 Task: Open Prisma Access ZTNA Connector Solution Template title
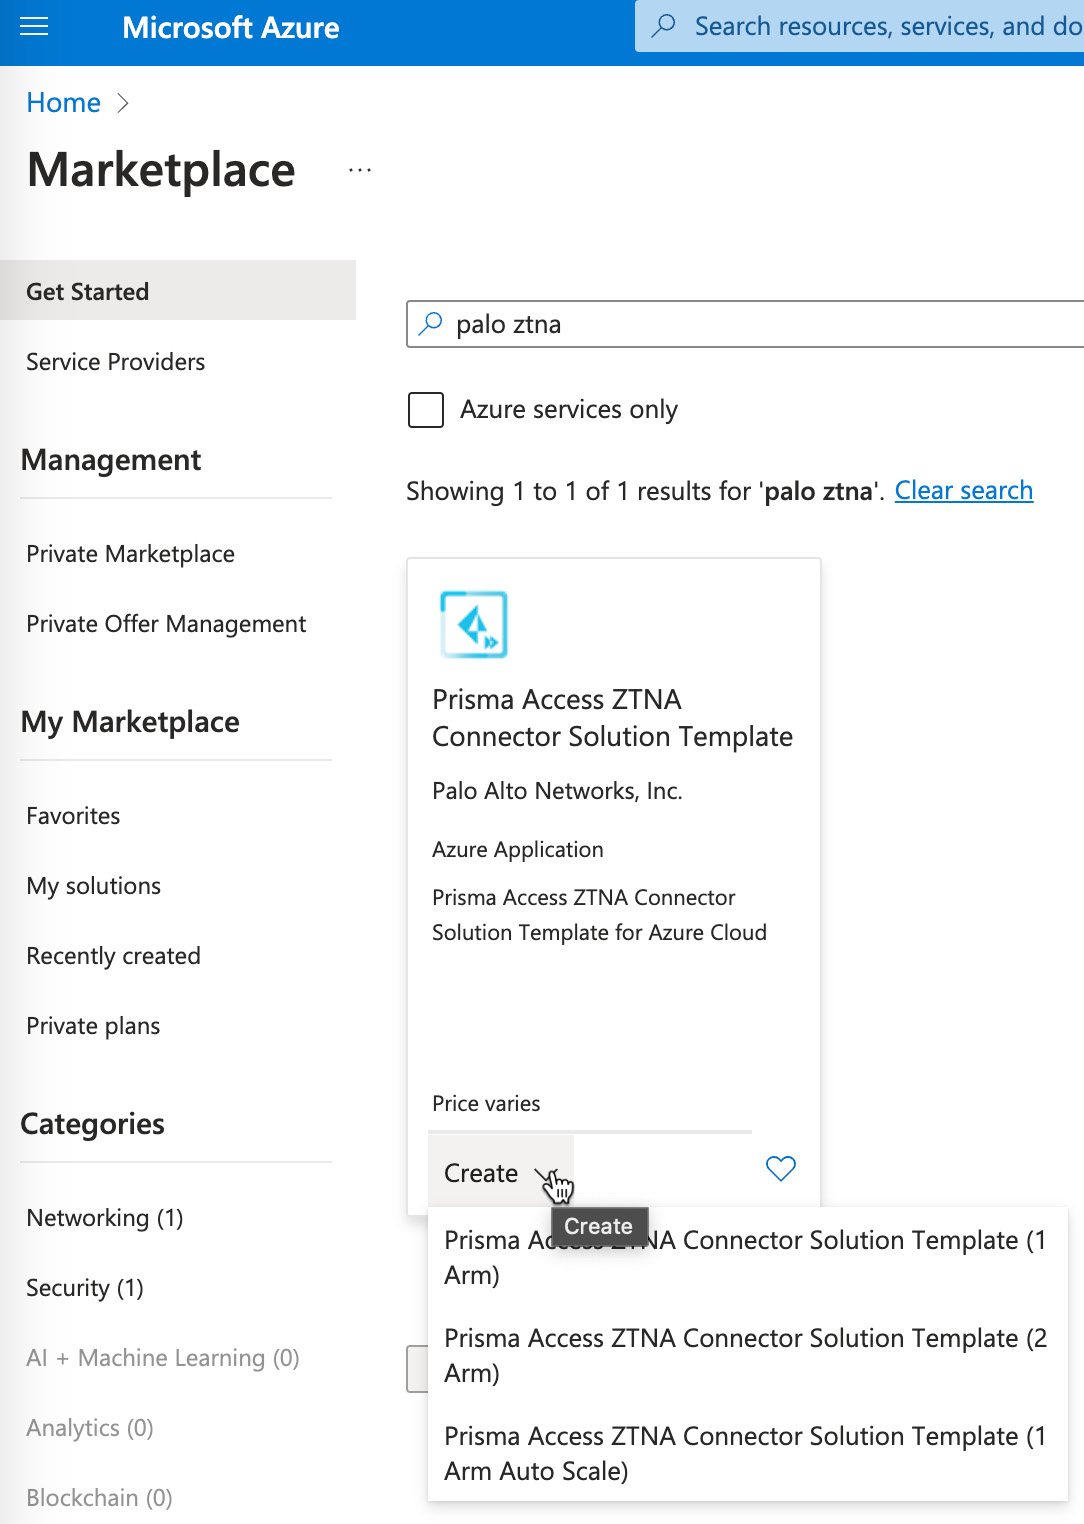pyautogui.click(x=612, y=718)
